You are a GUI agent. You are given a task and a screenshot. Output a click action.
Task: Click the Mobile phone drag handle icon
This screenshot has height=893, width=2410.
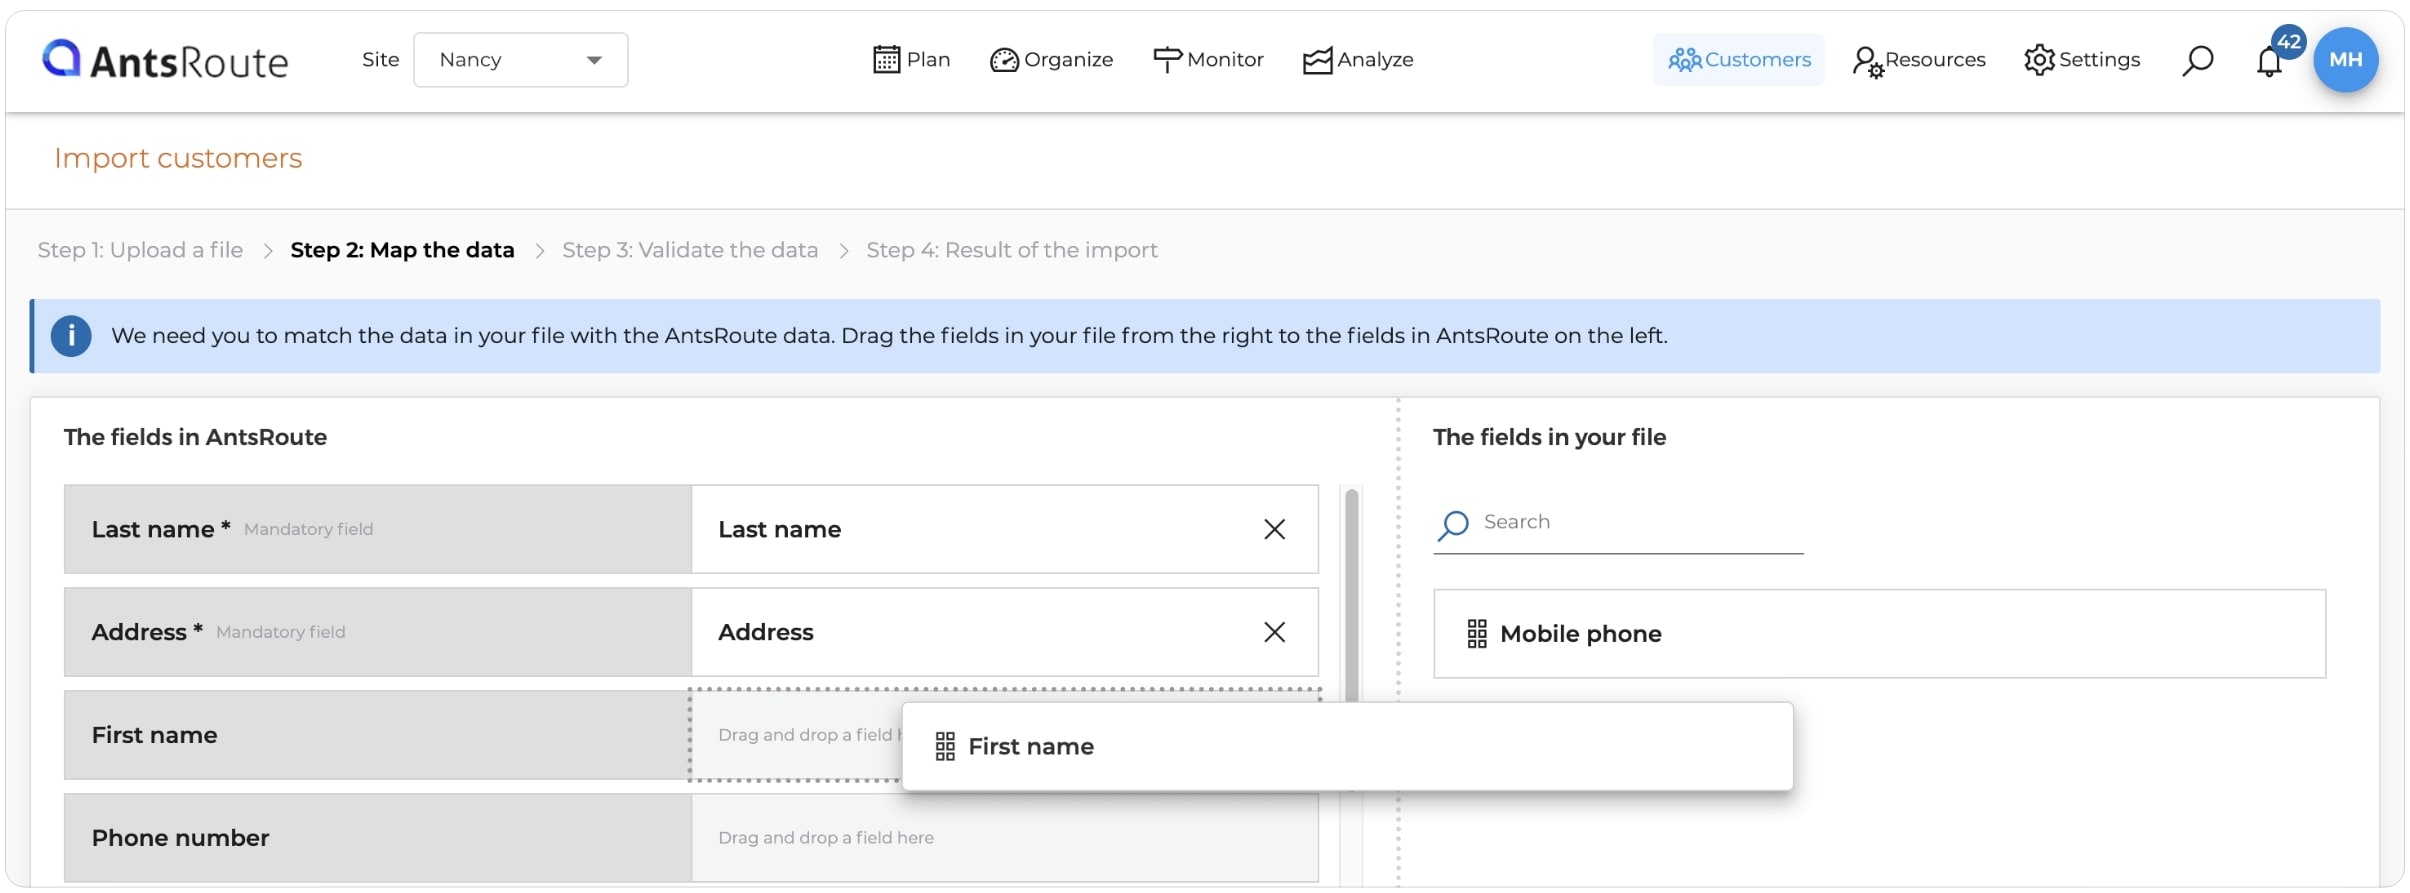(x=1477, y=634)
